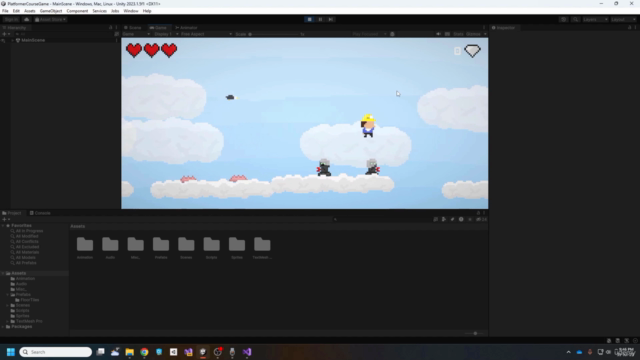Open the Play Focused dropdown
Screen dimensions: 640x360
[x=369, y=34]
